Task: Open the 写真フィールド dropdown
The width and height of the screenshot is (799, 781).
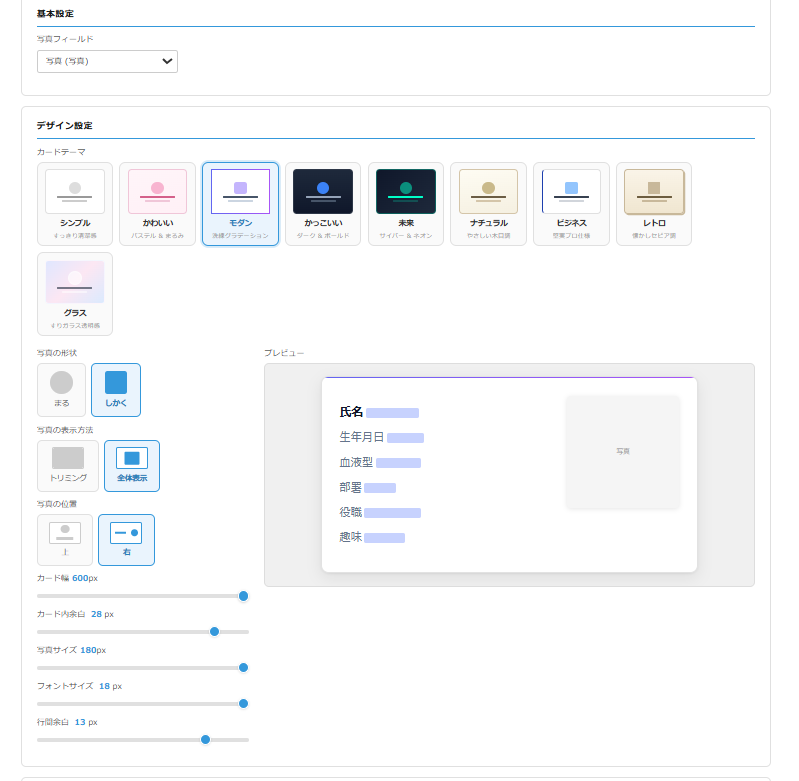Action: click(x=107, y=61)
